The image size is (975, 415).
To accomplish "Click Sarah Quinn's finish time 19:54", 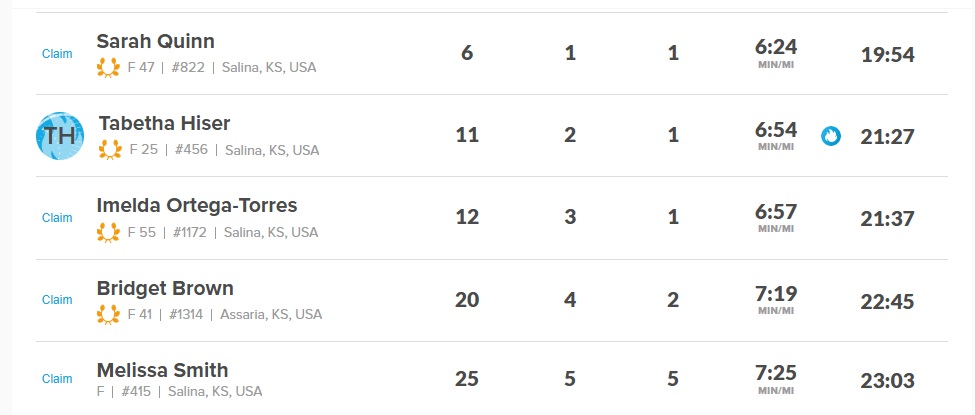I will click(887, 54).
